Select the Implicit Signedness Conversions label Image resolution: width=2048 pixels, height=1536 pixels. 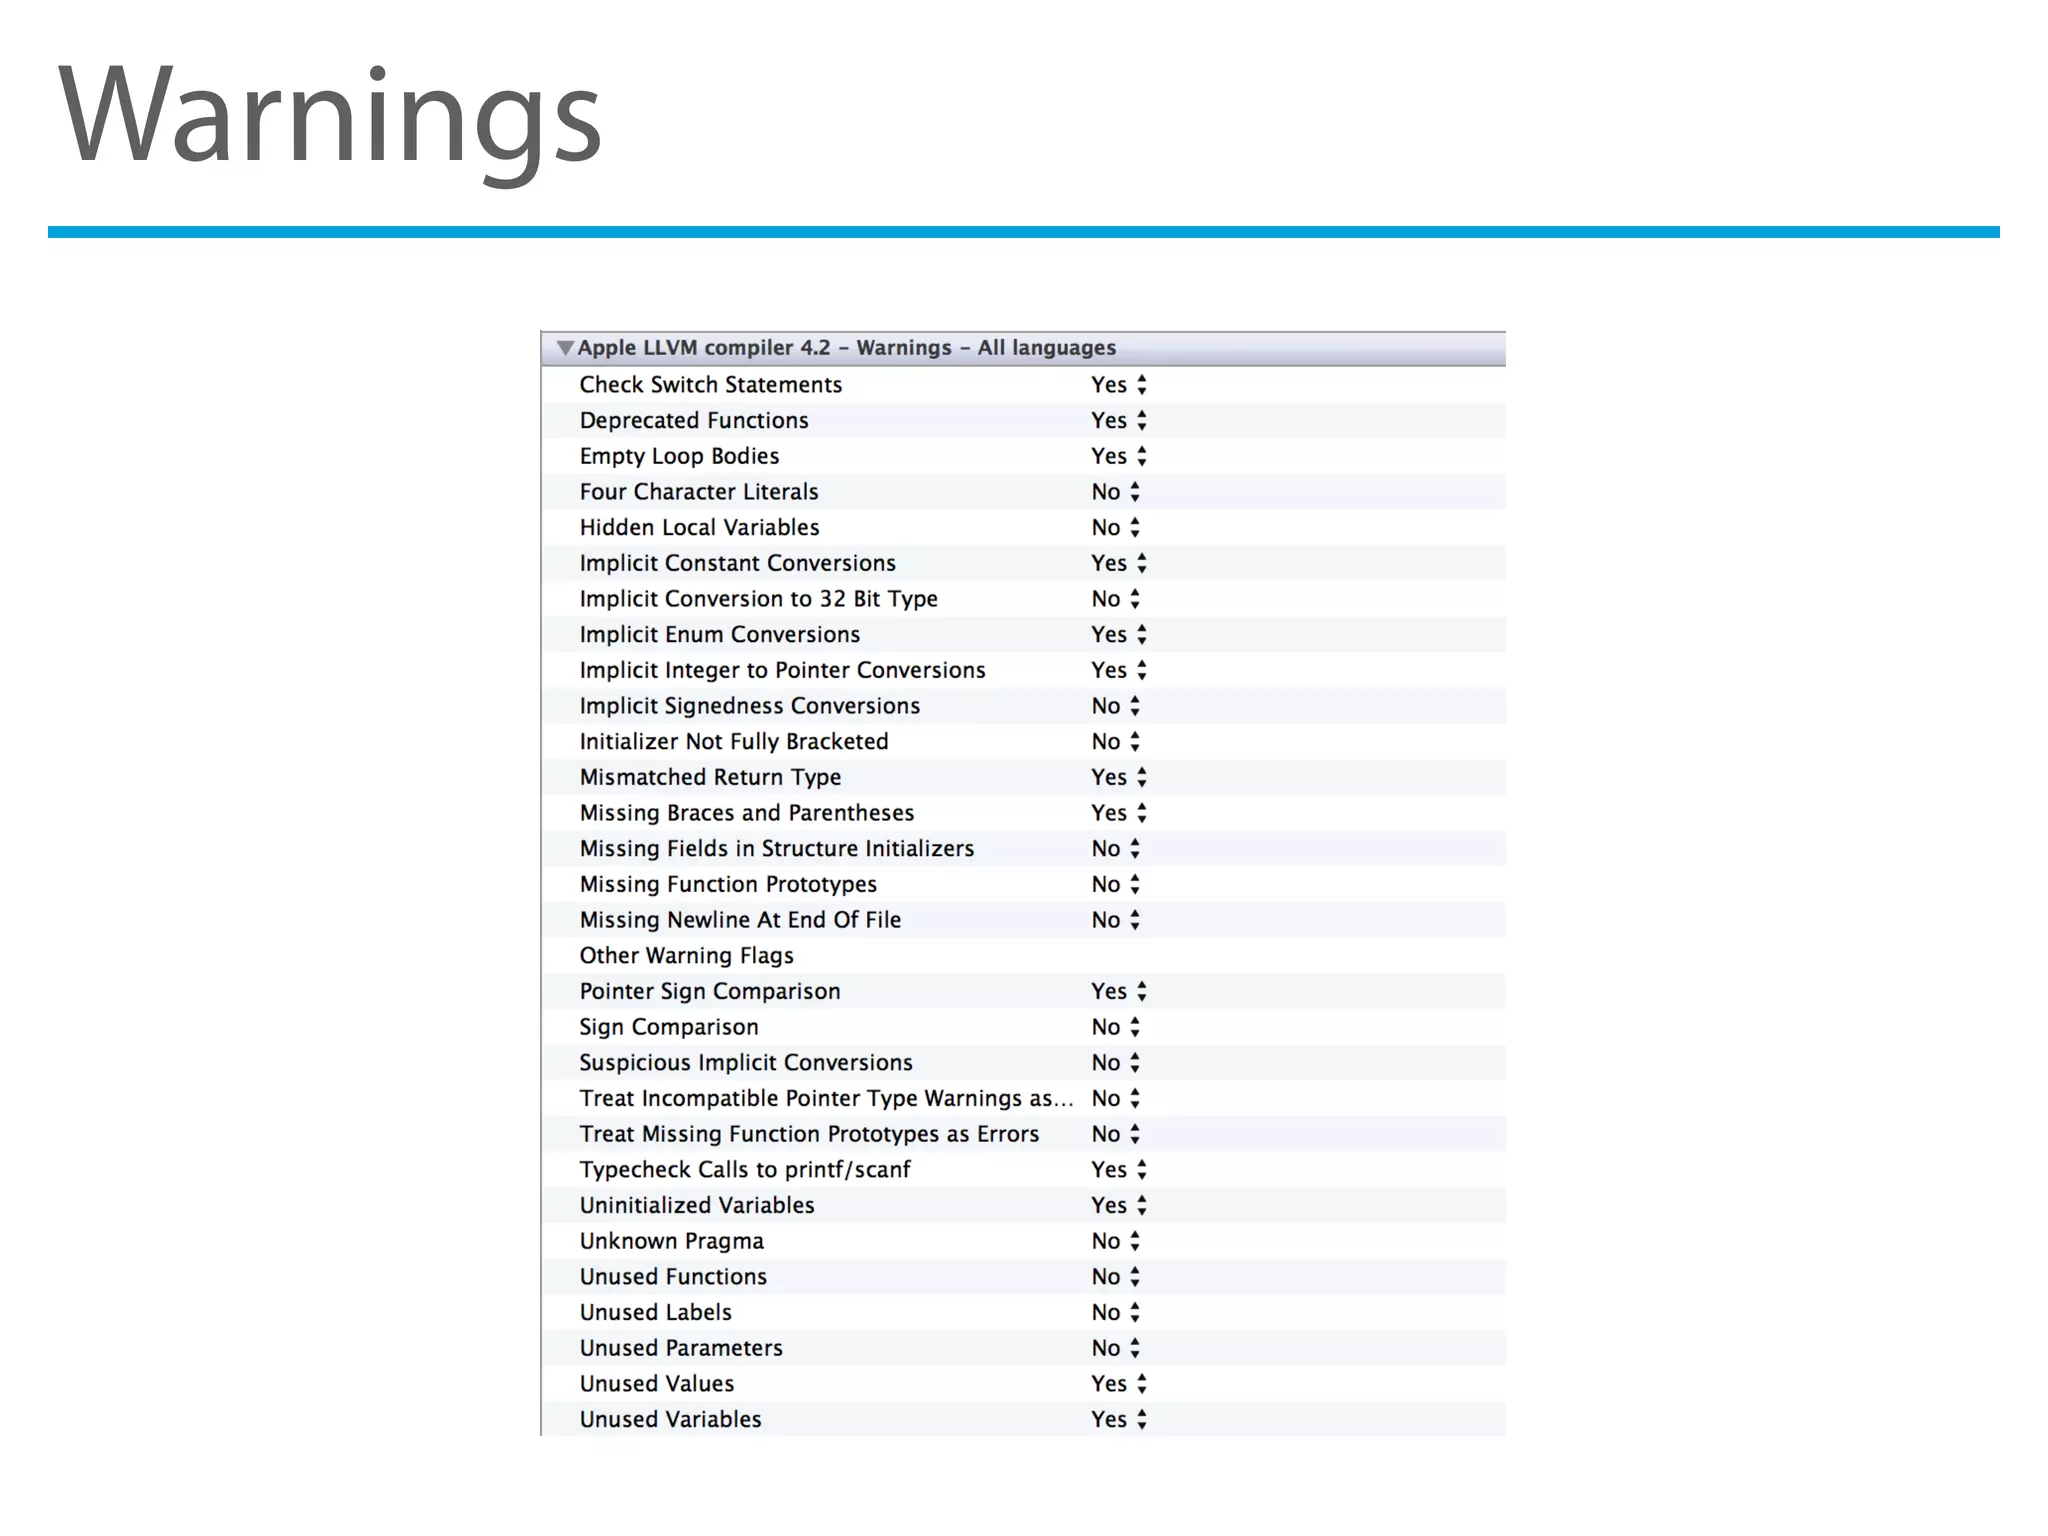749,706
